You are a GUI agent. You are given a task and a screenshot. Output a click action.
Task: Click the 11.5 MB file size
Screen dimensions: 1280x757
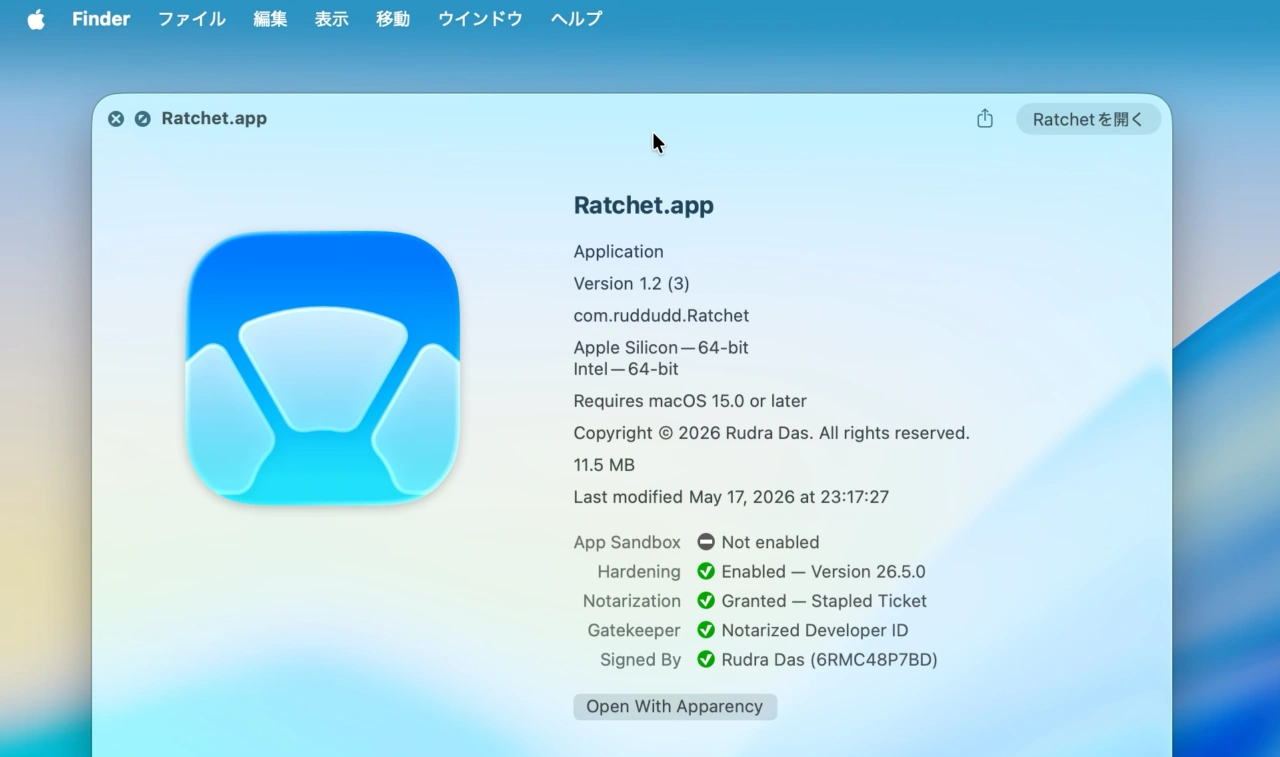click(x=604, y=465)
